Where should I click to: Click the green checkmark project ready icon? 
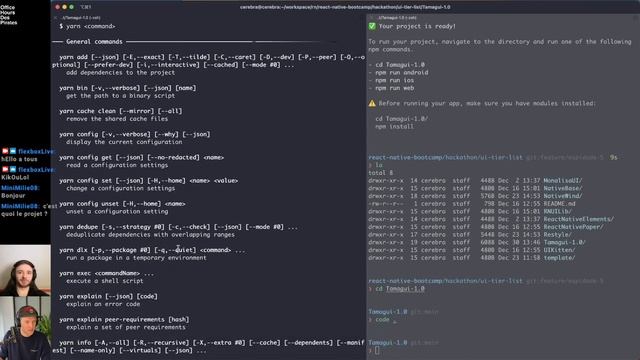click(372, 26)
